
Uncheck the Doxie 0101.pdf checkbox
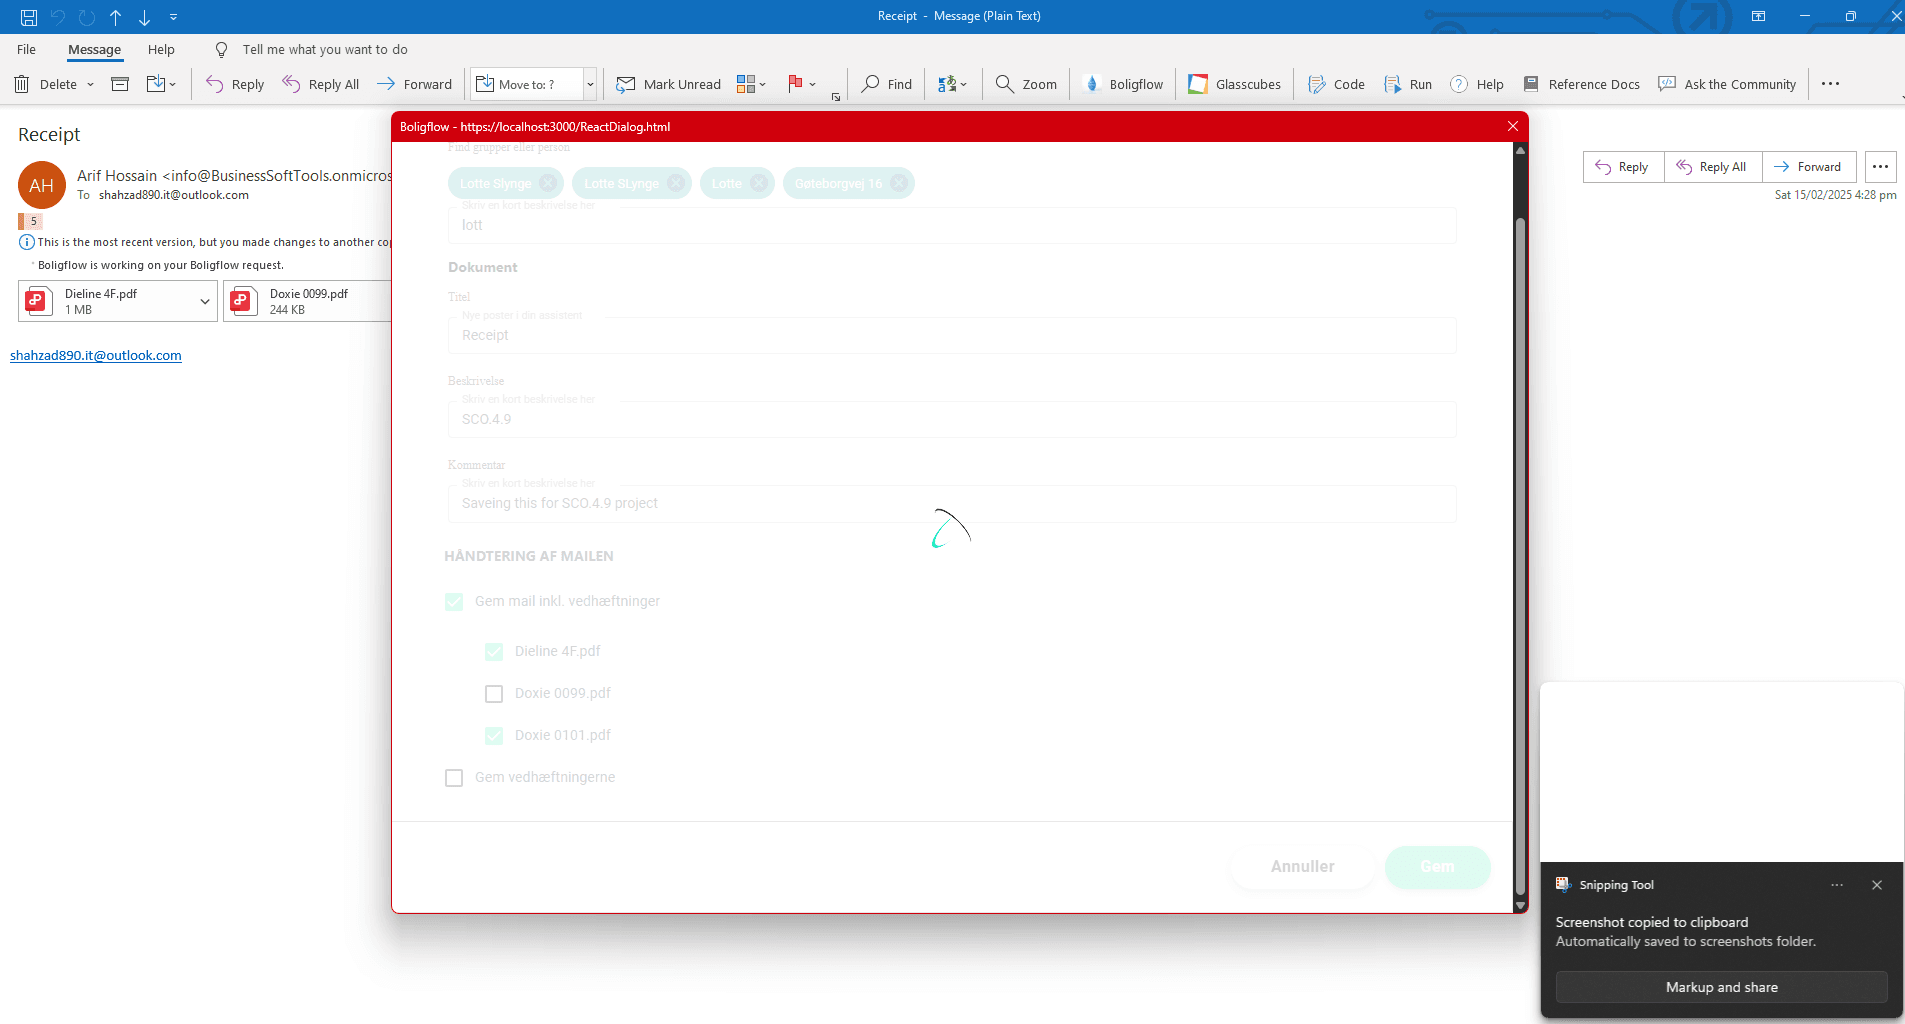[x=494, y=736]
